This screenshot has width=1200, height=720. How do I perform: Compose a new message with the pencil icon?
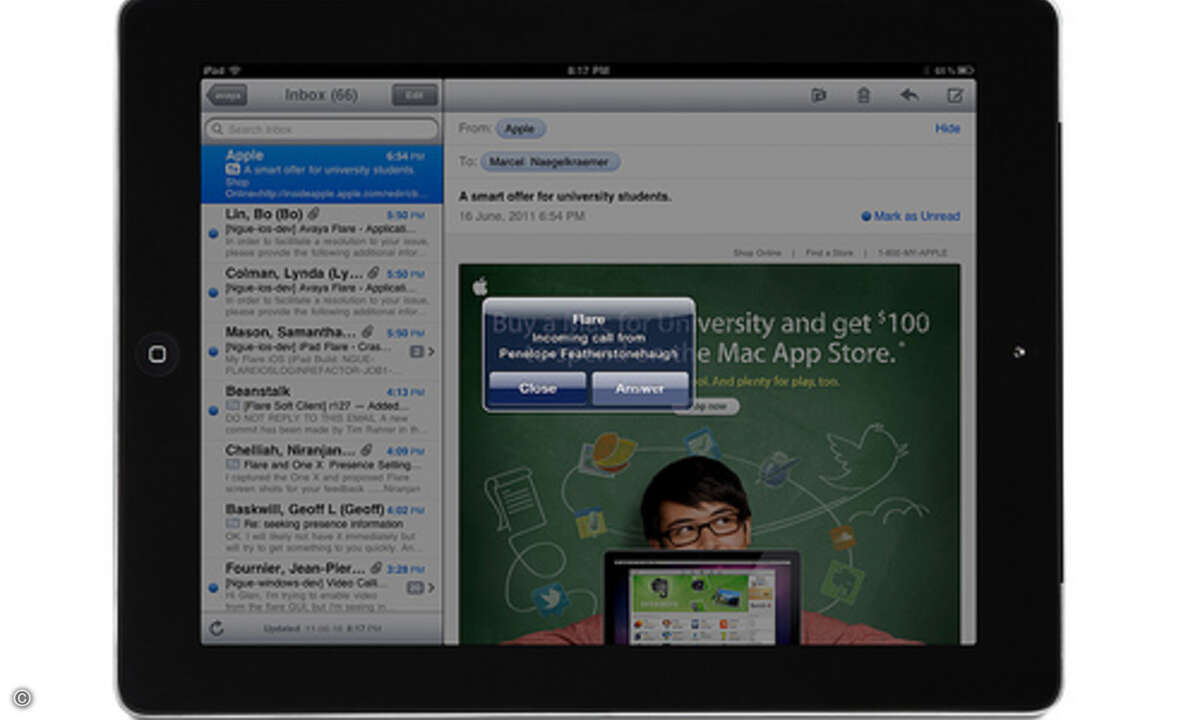pos(955,95)
